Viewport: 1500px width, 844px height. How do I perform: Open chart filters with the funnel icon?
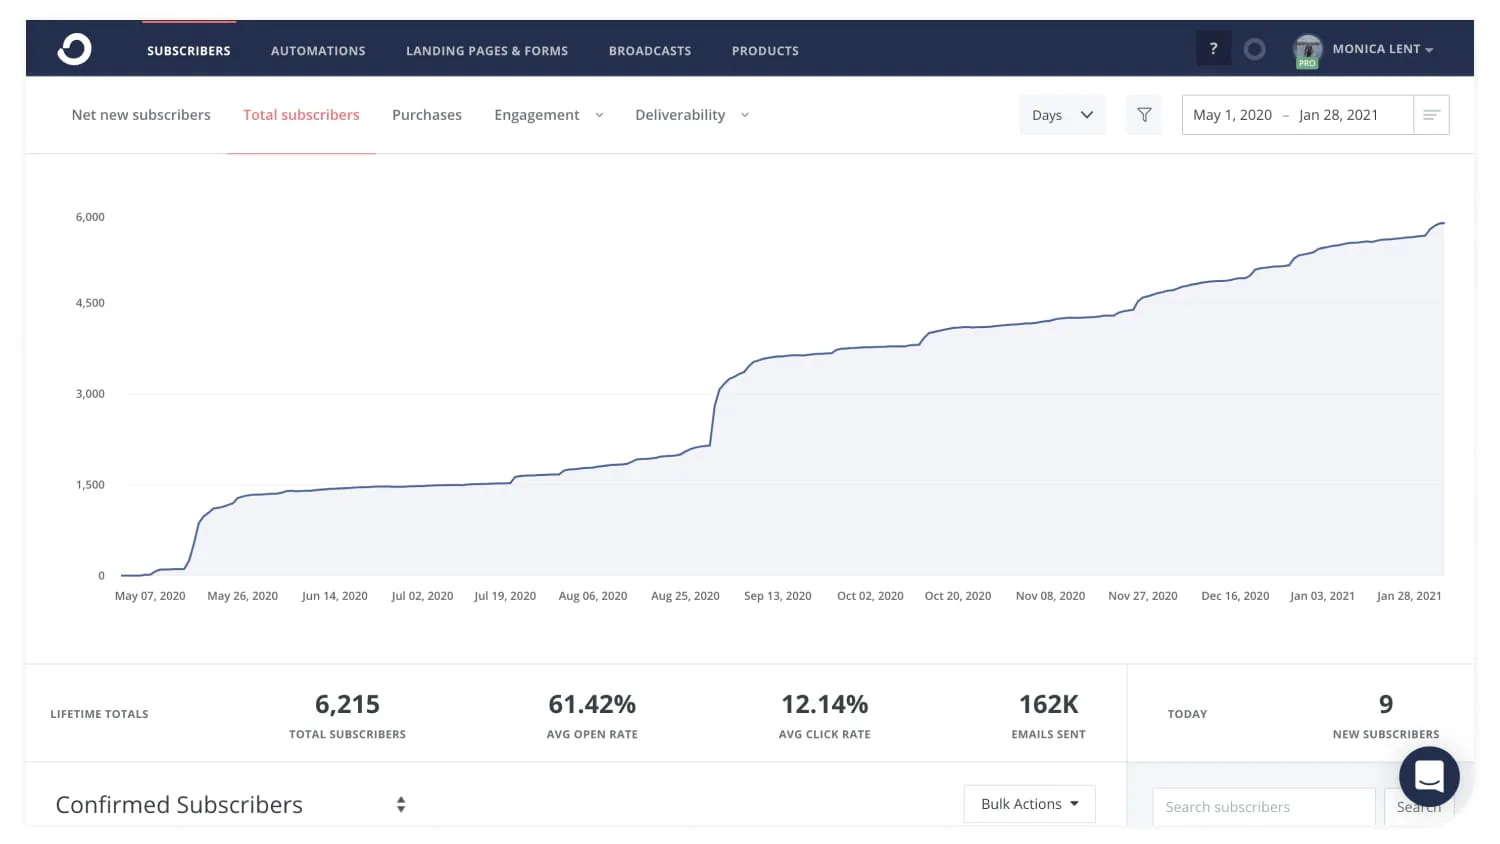click(1143, 114)
